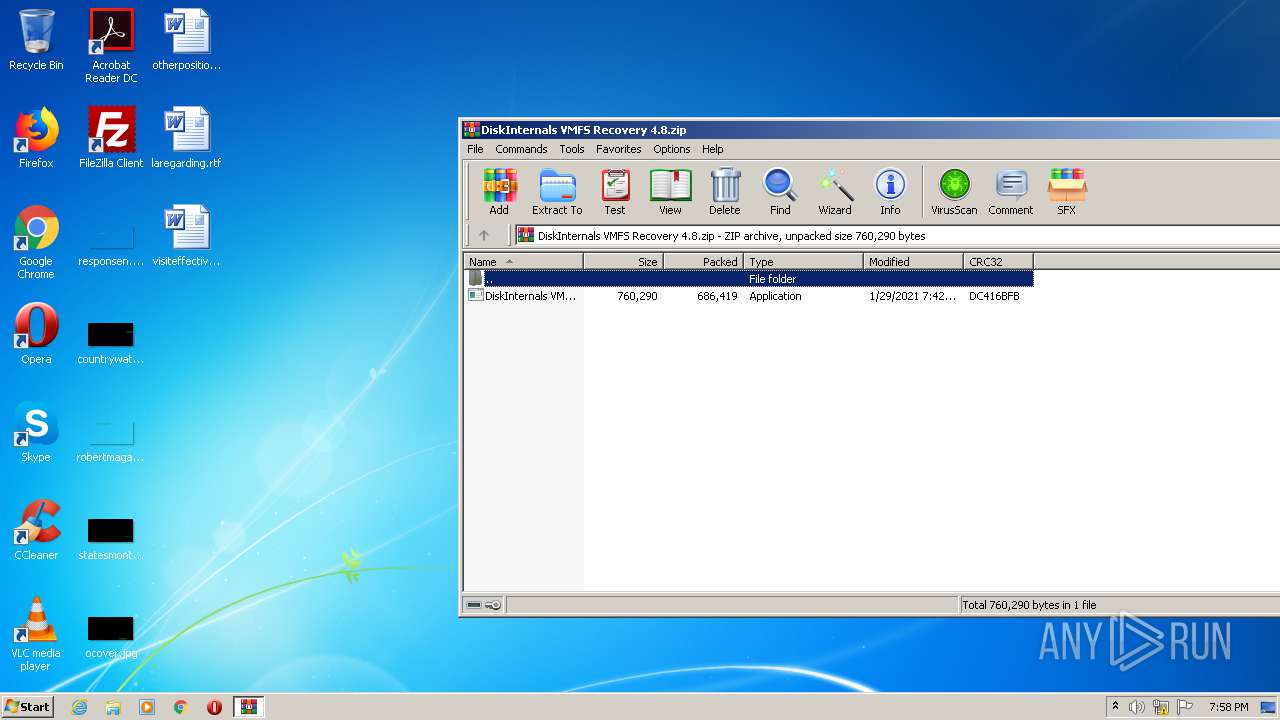Sort file list by CRC32 column
Image resolution: width=1280 pixels, height=720 pixels.
coord(998,262)
